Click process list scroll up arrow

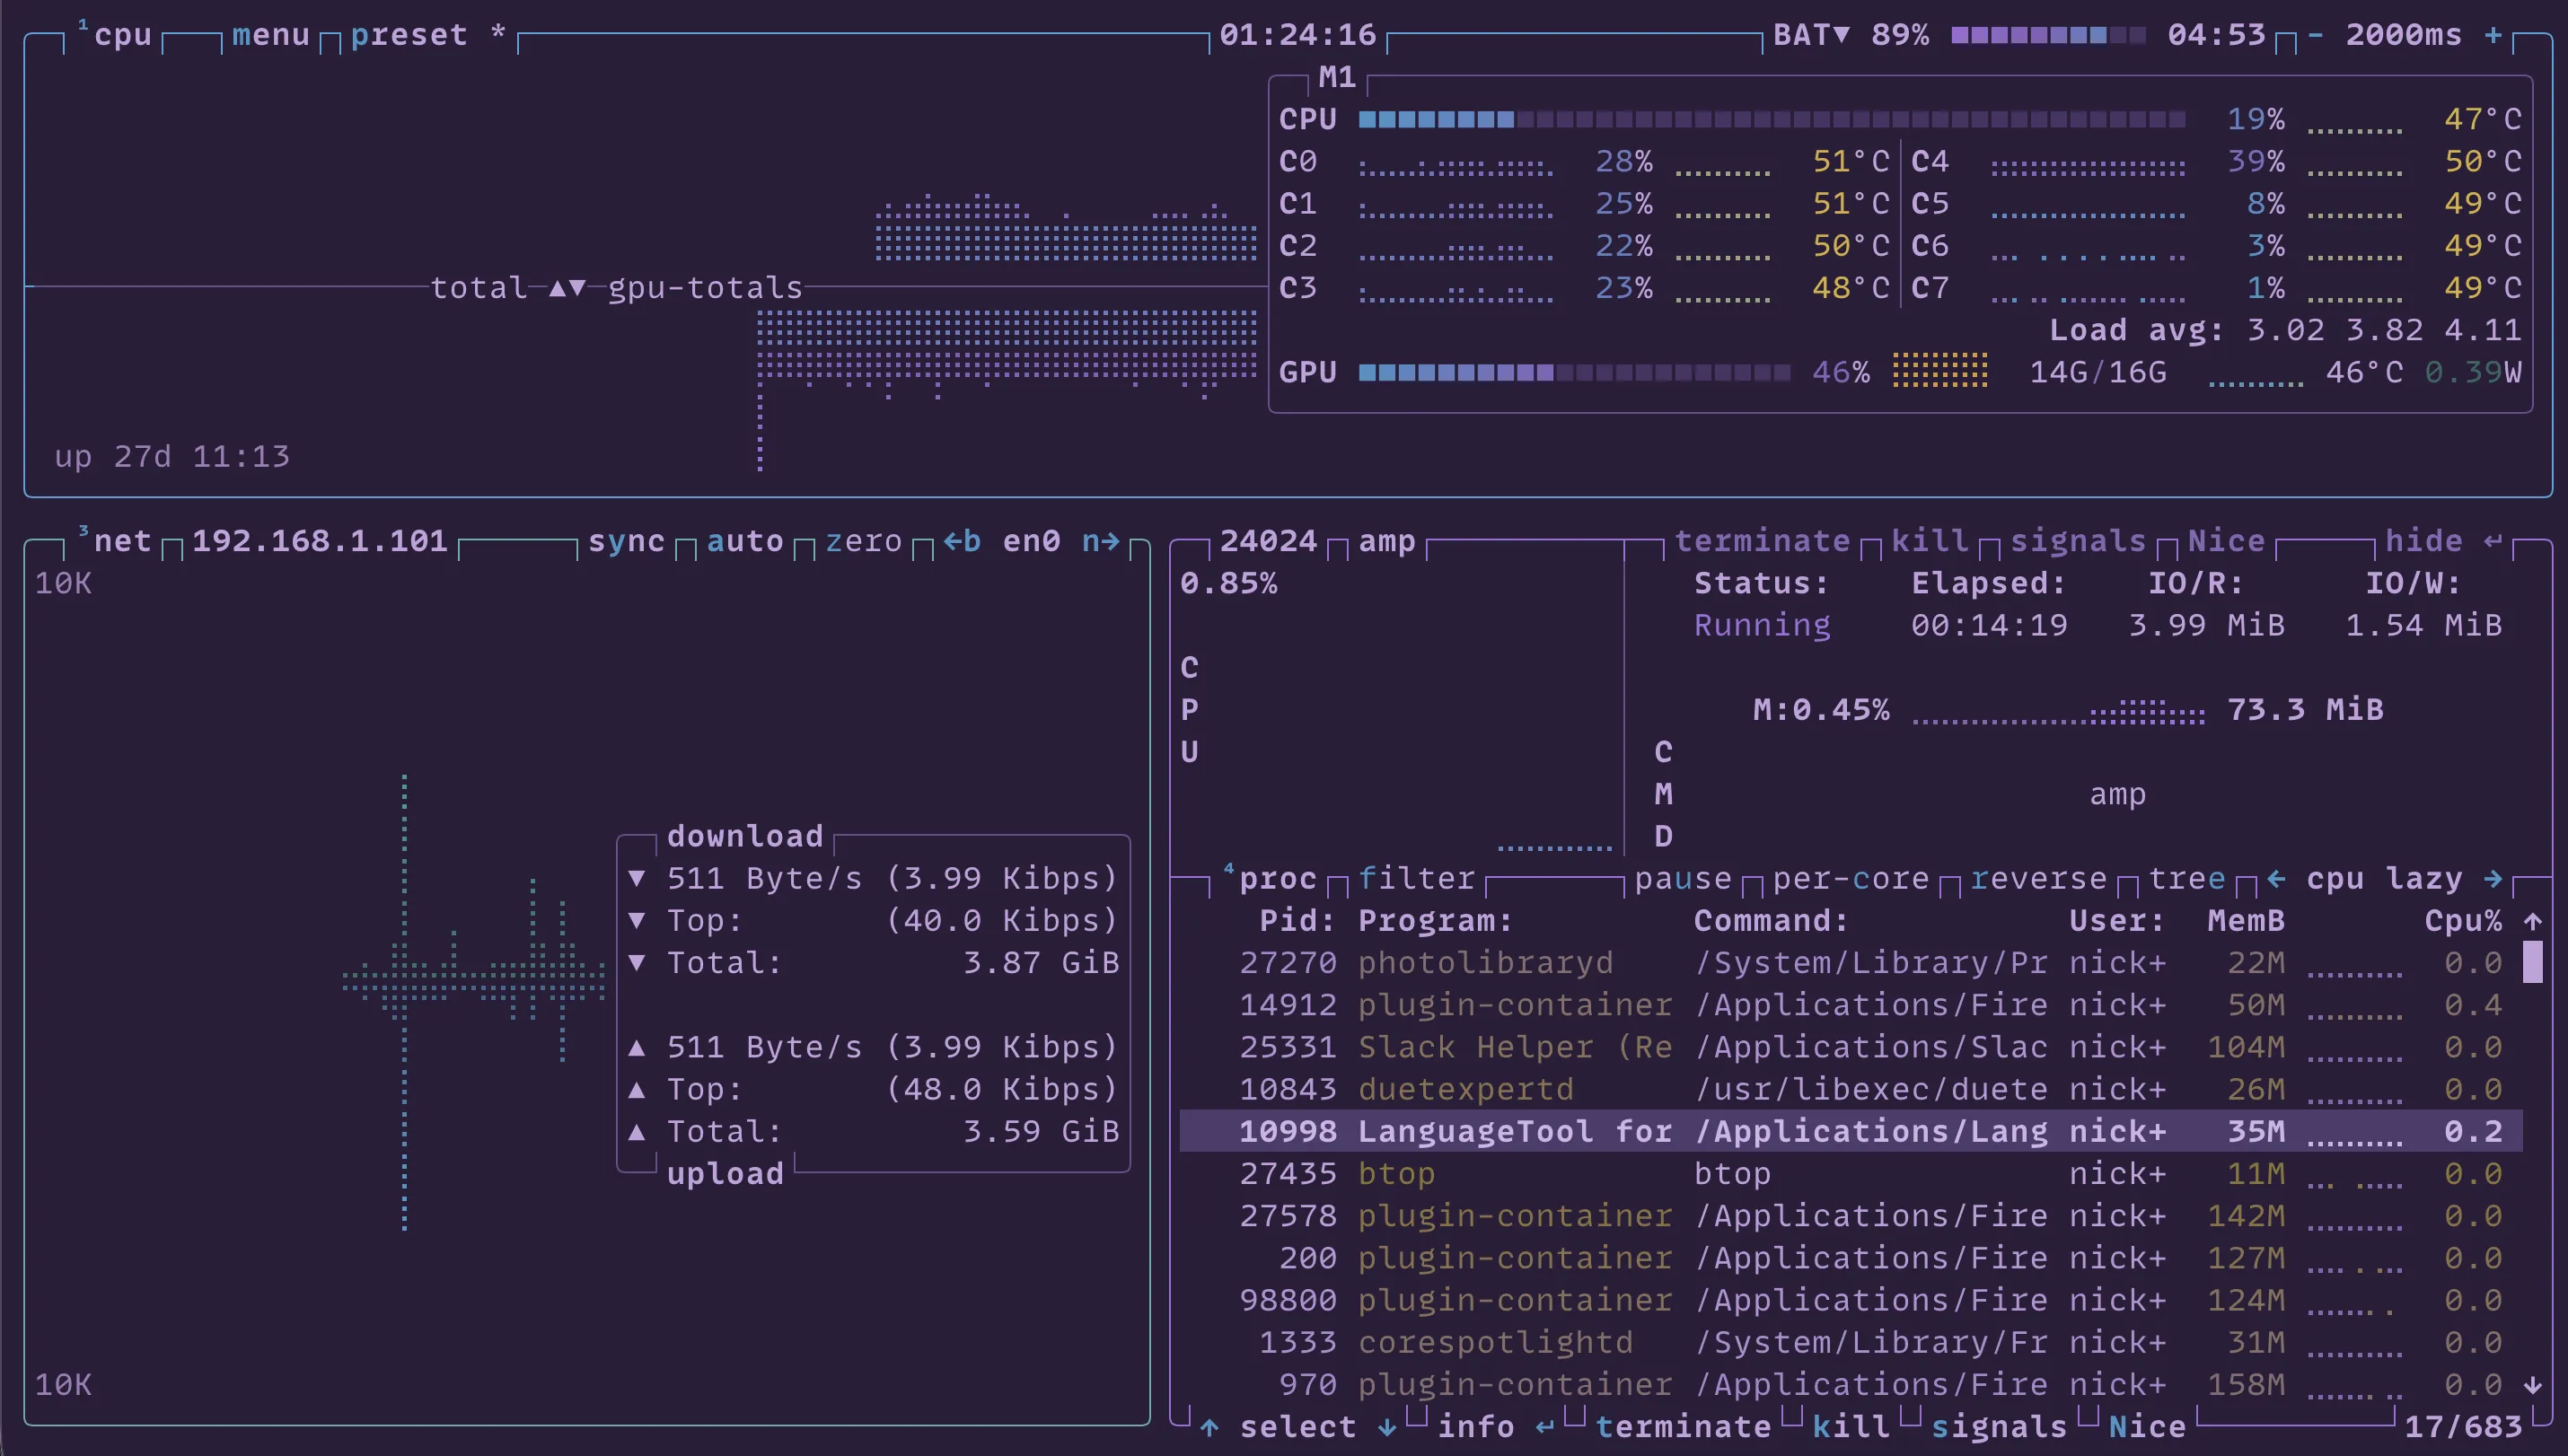point(2532,921)
